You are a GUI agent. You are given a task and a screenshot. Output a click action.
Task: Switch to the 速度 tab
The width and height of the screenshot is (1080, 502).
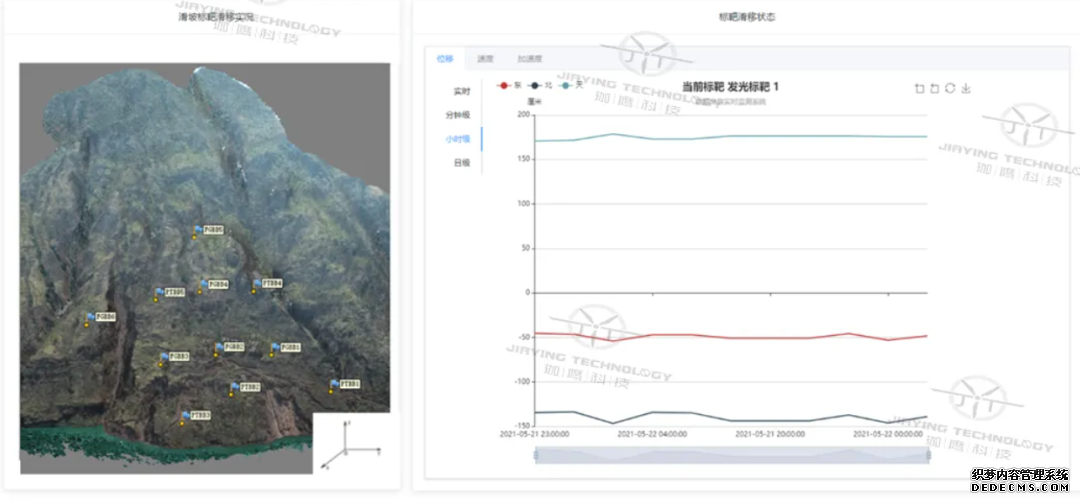[485, 58]
